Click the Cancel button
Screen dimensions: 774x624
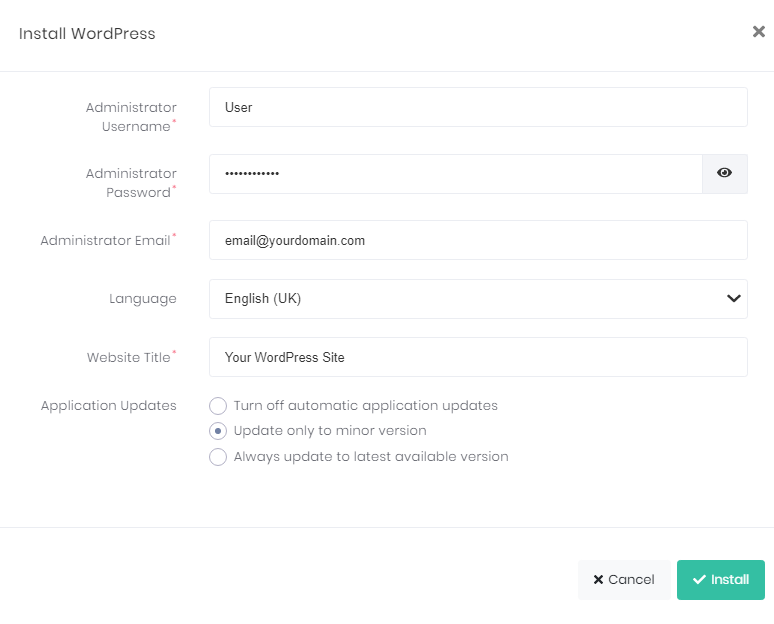pos(624,580)
